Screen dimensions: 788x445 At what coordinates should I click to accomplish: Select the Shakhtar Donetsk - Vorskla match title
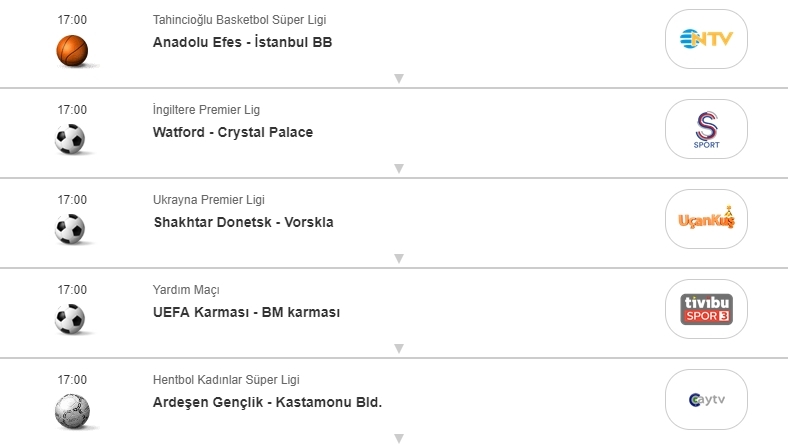[243, 222]
